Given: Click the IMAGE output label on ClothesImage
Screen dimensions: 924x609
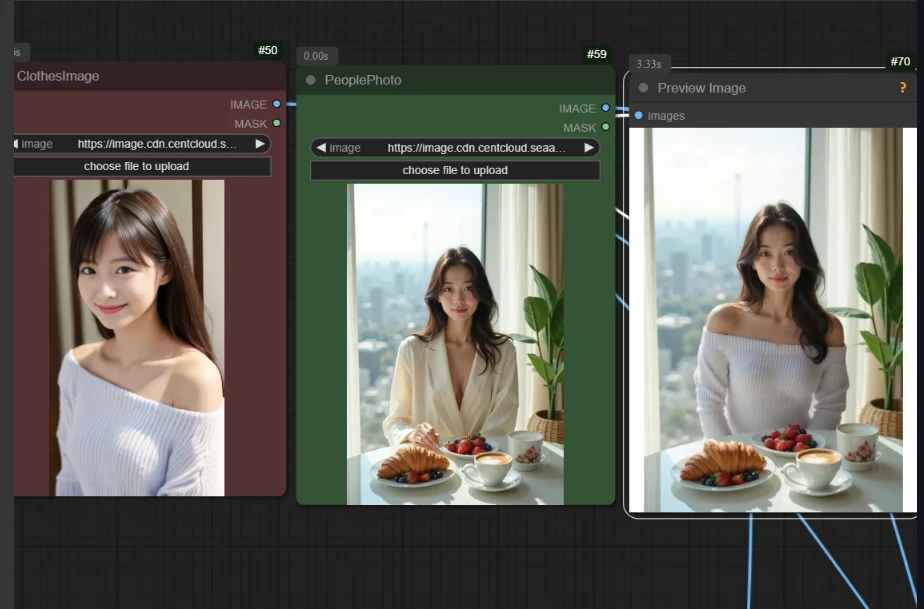Looking at the screenshot, I should click(x=248, y=104).
